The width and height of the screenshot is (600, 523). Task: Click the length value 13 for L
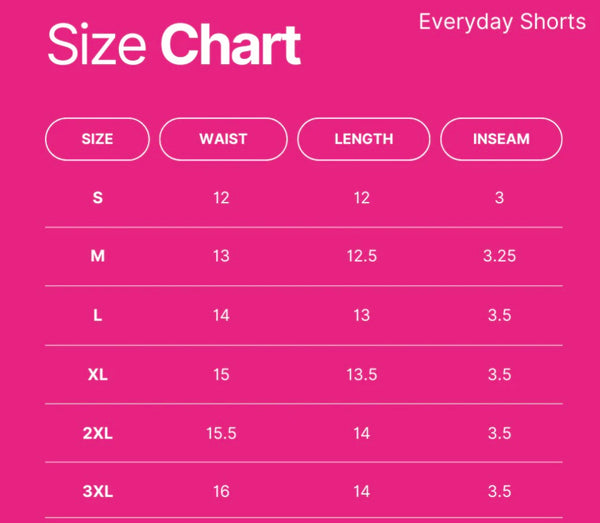(x=361, y=315)
